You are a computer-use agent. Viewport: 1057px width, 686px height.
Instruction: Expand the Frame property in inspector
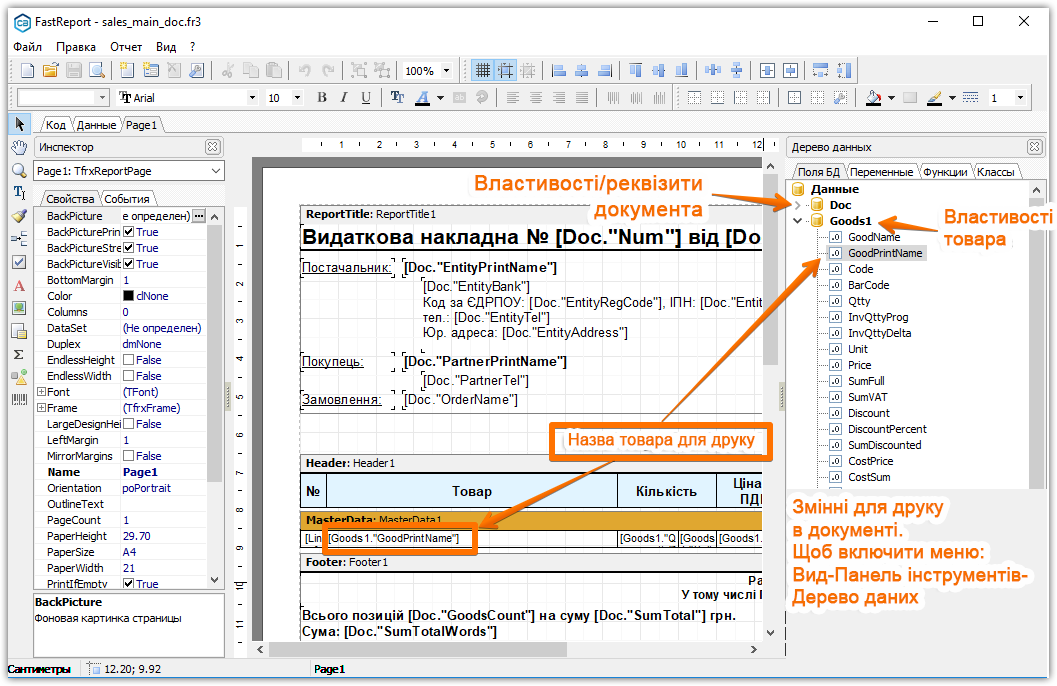pos(41,408)
